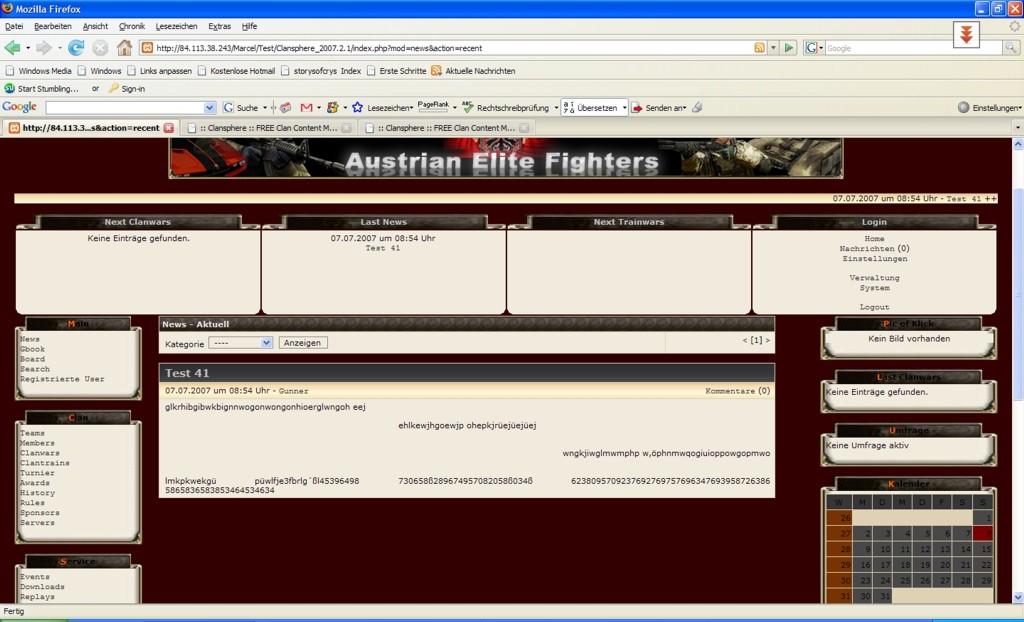Open the tab list dropdown at tab bar end
The image size is (1024, 622).
tap(1017, 127)
